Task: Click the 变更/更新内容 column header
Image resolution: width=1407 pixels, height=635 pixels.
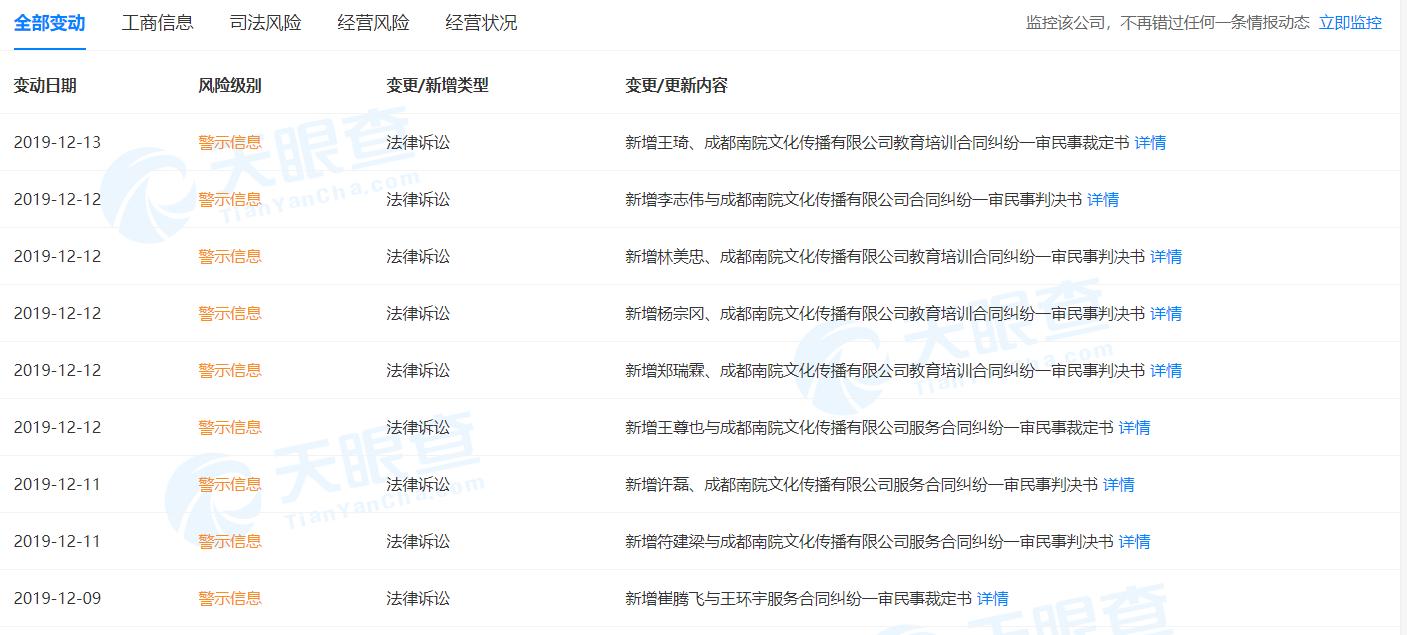Action: click(677, 86)
